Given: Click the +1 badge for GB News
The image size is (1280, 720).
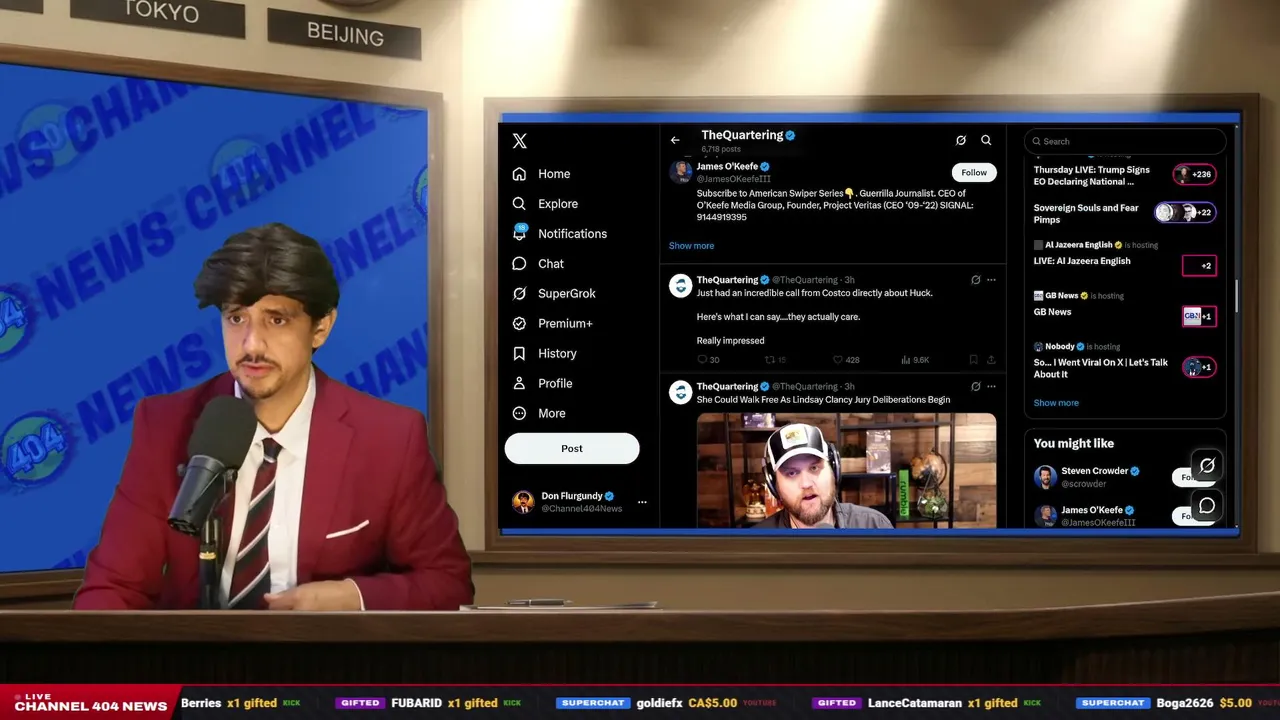Looking at the screenshot, I should coord(1199,316).
